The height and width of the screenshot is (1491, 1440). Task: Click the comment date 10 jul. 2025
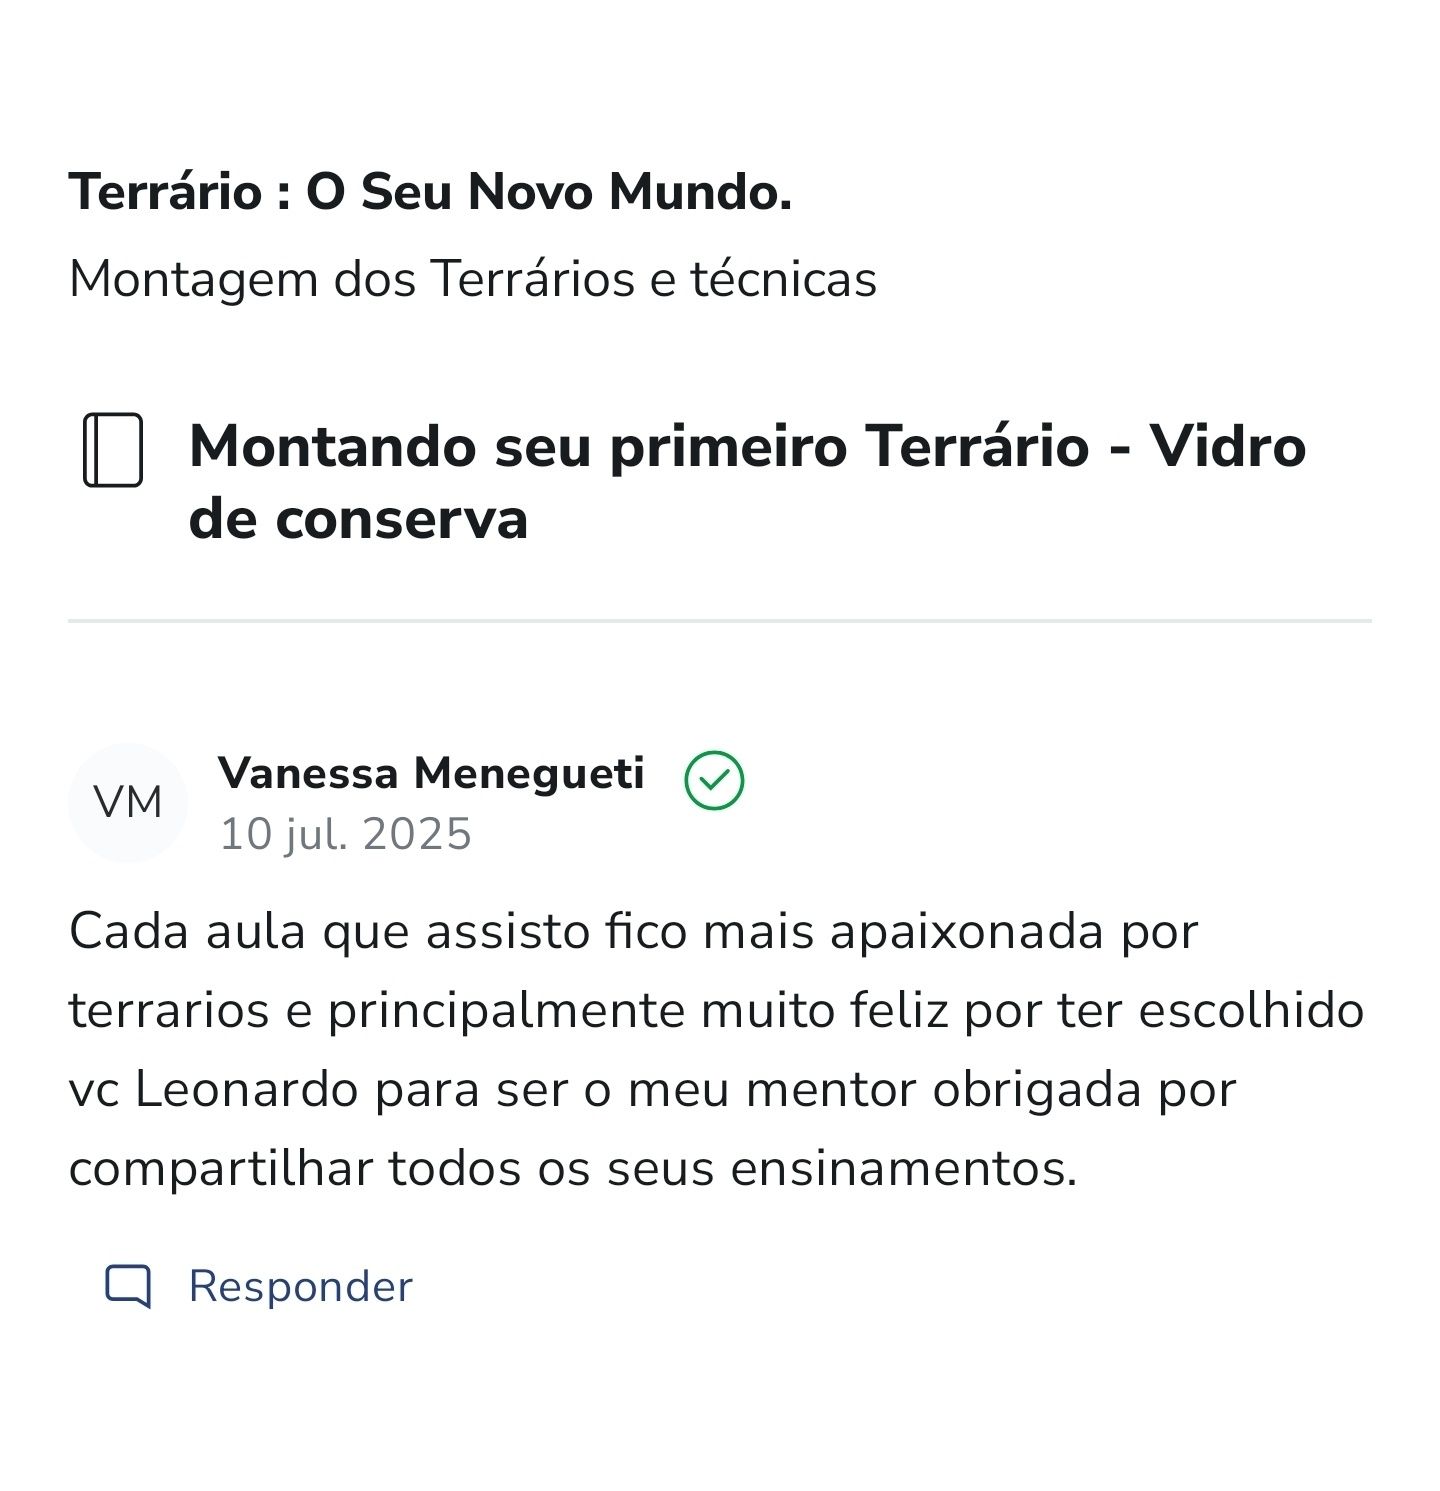[345, 834]
